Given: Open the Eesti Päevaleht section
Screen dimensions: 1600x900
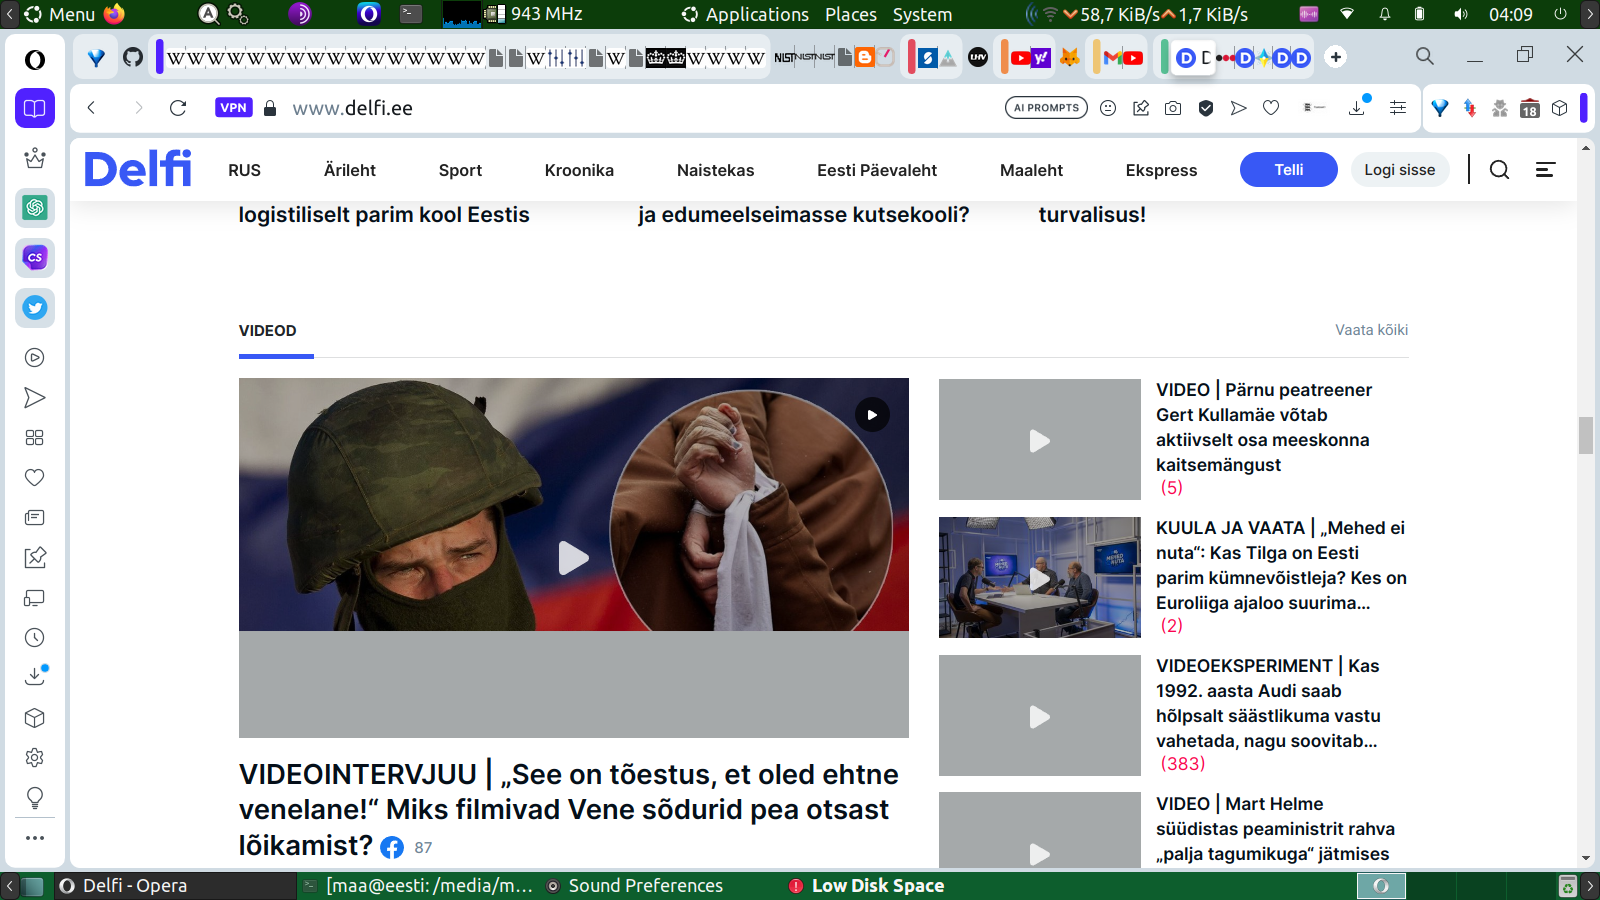Looking at the screenshot, I should point(877,170).
